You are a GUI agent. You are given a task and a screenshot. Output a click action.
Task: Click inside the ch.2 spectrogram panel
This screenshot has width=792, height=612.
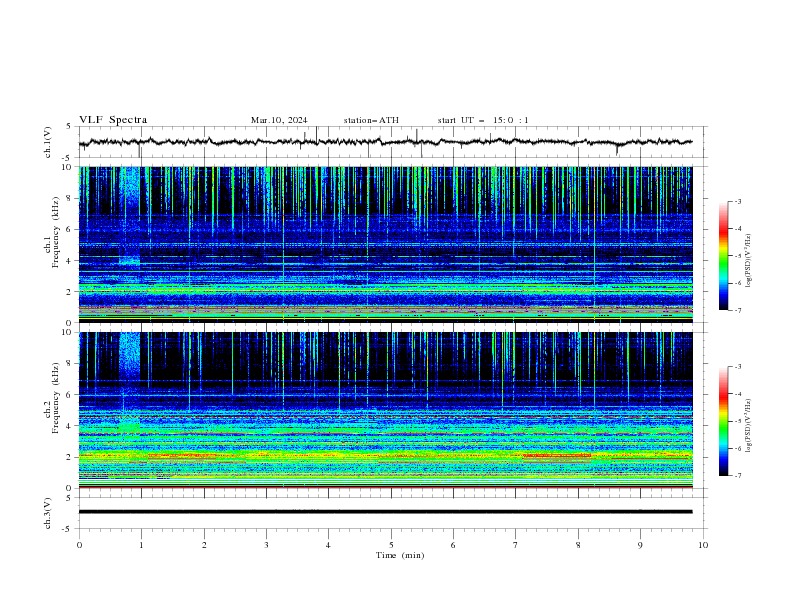[385, 410]
